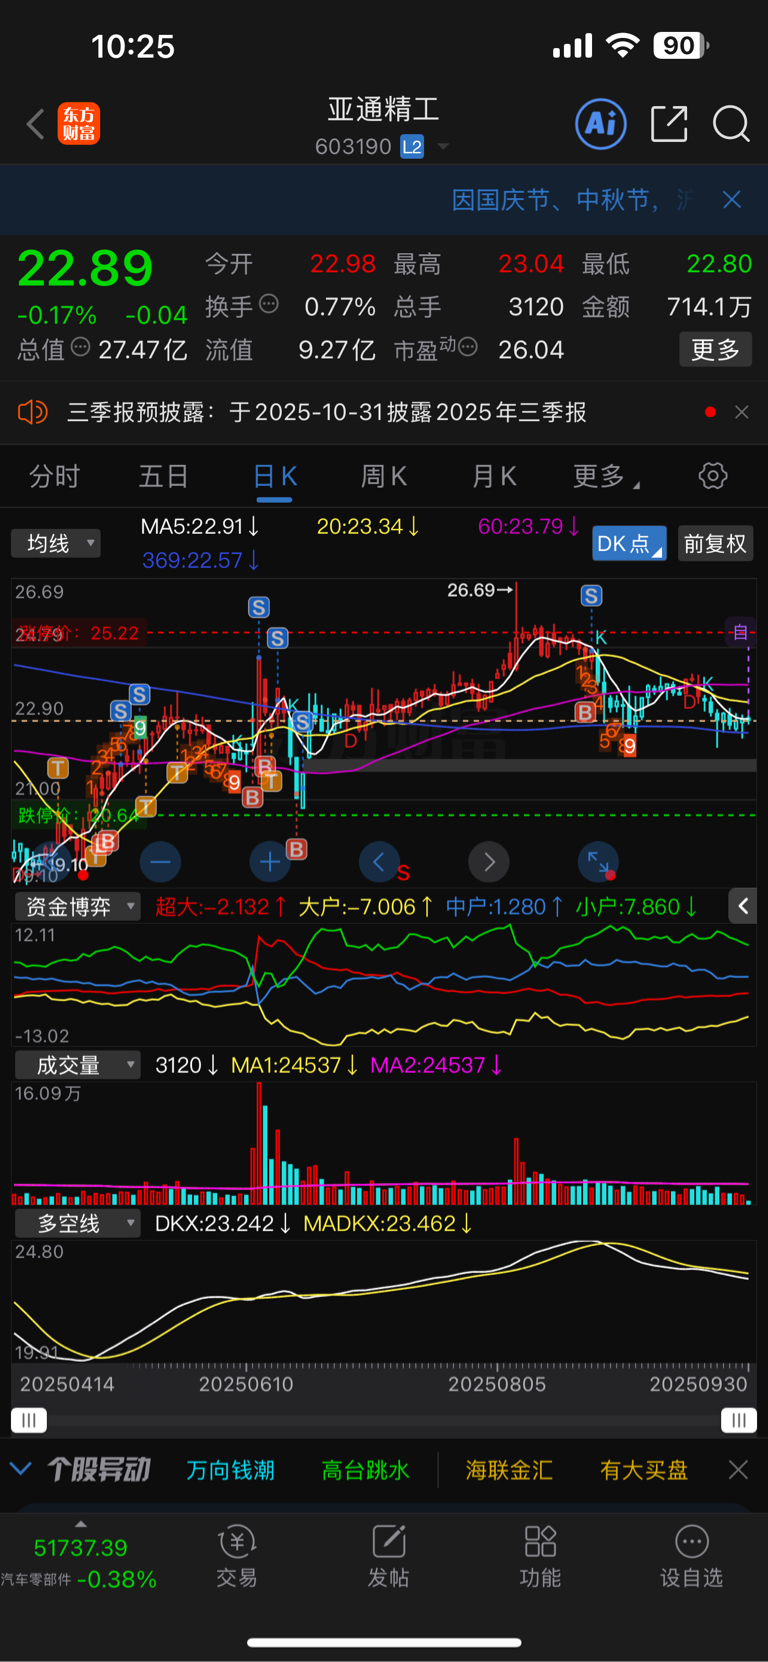Tap the 总值 info icon
This screenshot has width=768, height=1662.
click(x=80, y=347)
